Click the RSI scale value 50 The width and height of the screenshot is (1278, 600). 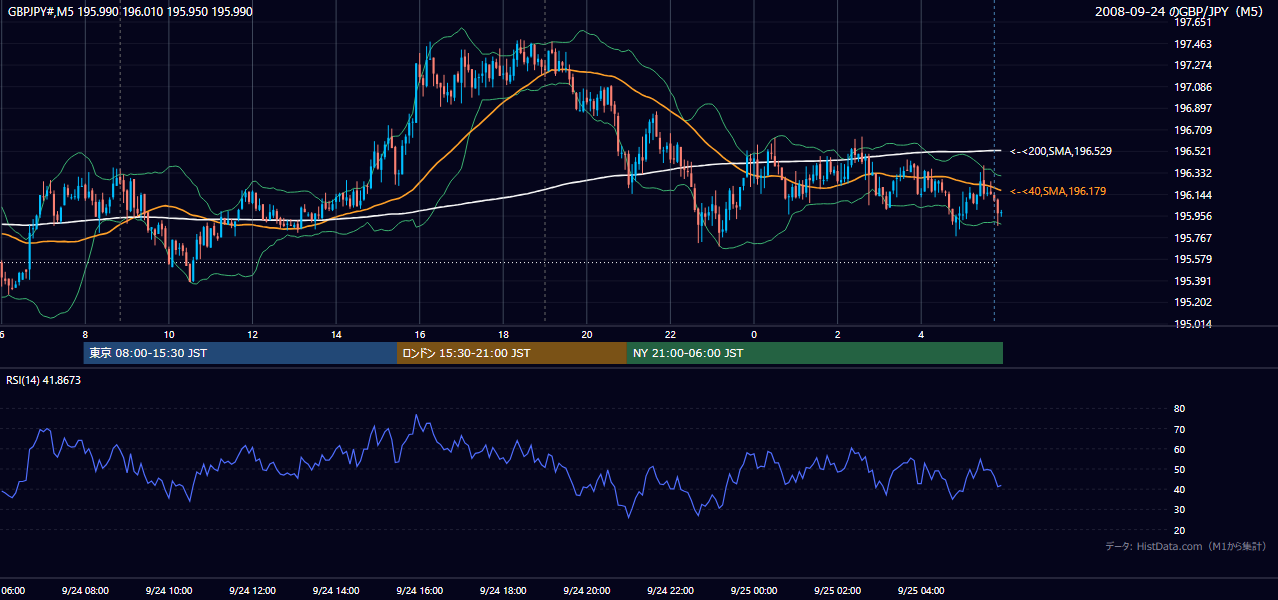(1179, 469)
